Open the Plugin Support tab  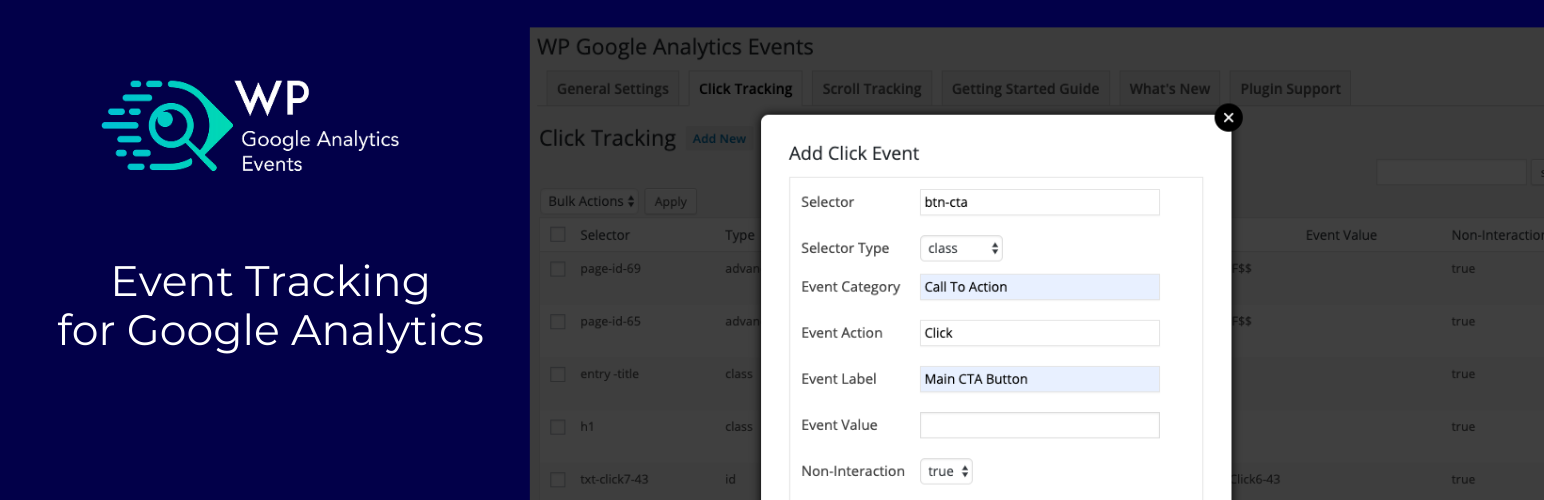[1290, 89]
